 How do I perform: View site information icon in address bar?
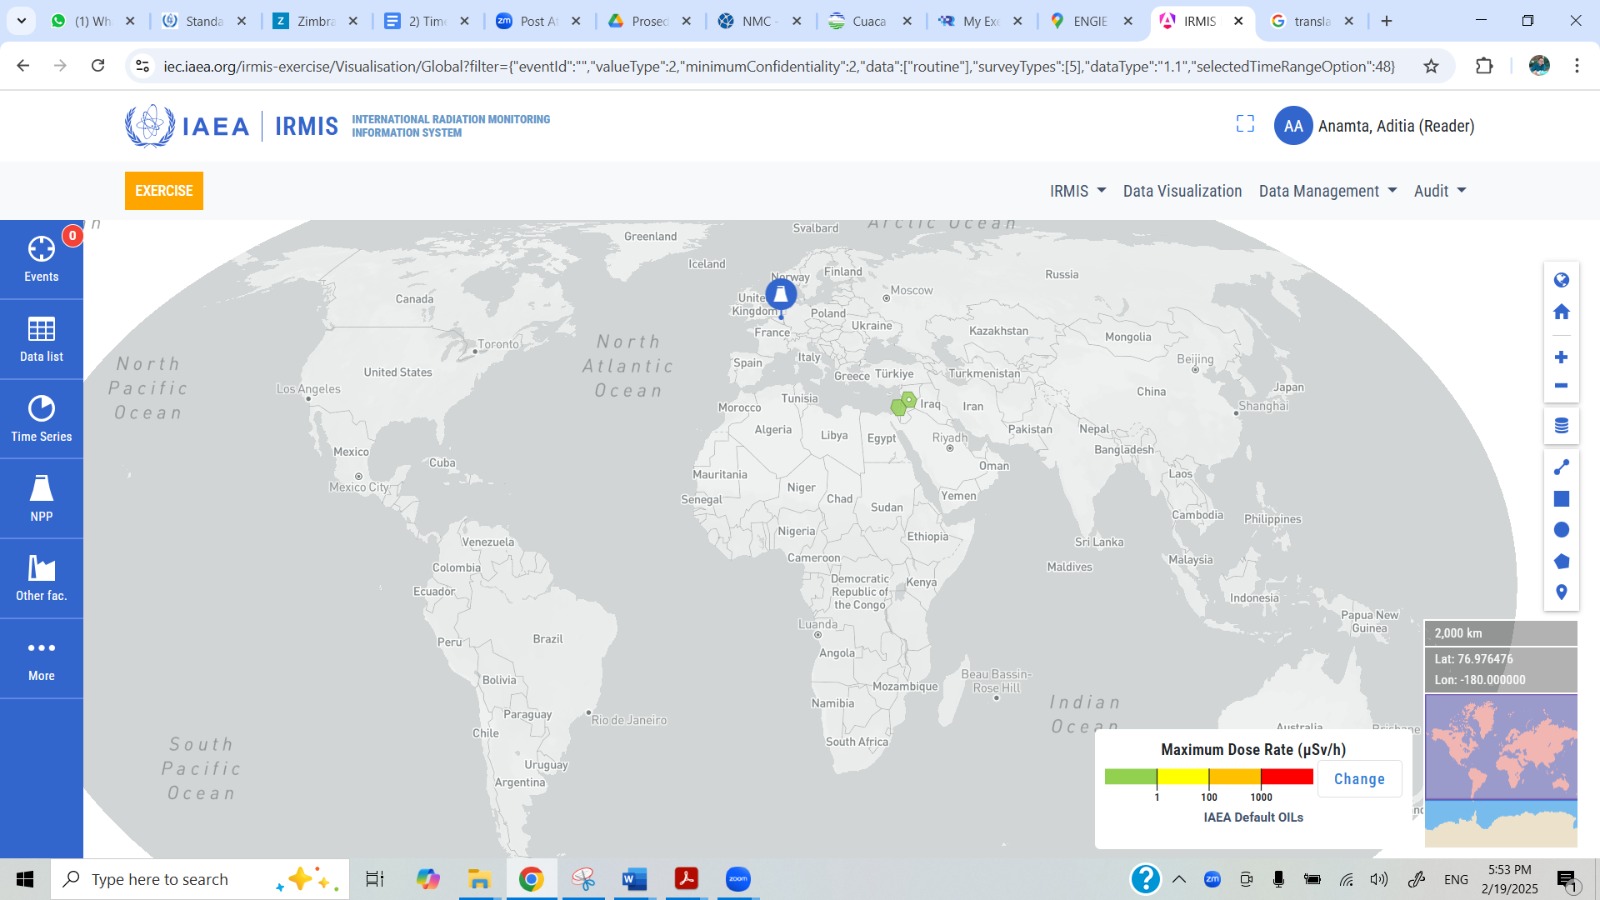click(x=143, y=66)
